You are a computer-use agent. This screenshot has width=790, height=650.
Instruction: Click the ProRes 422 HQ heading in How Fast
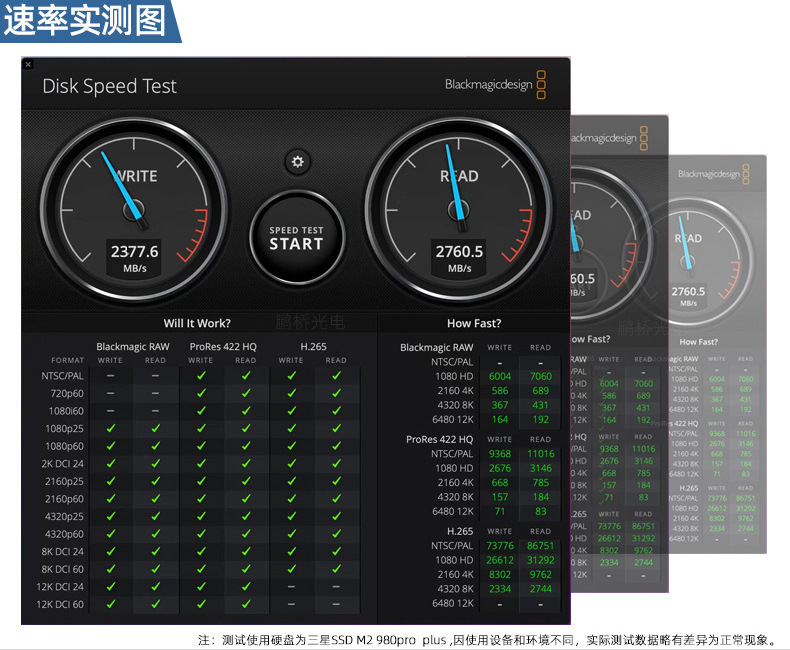click(439, 439)
